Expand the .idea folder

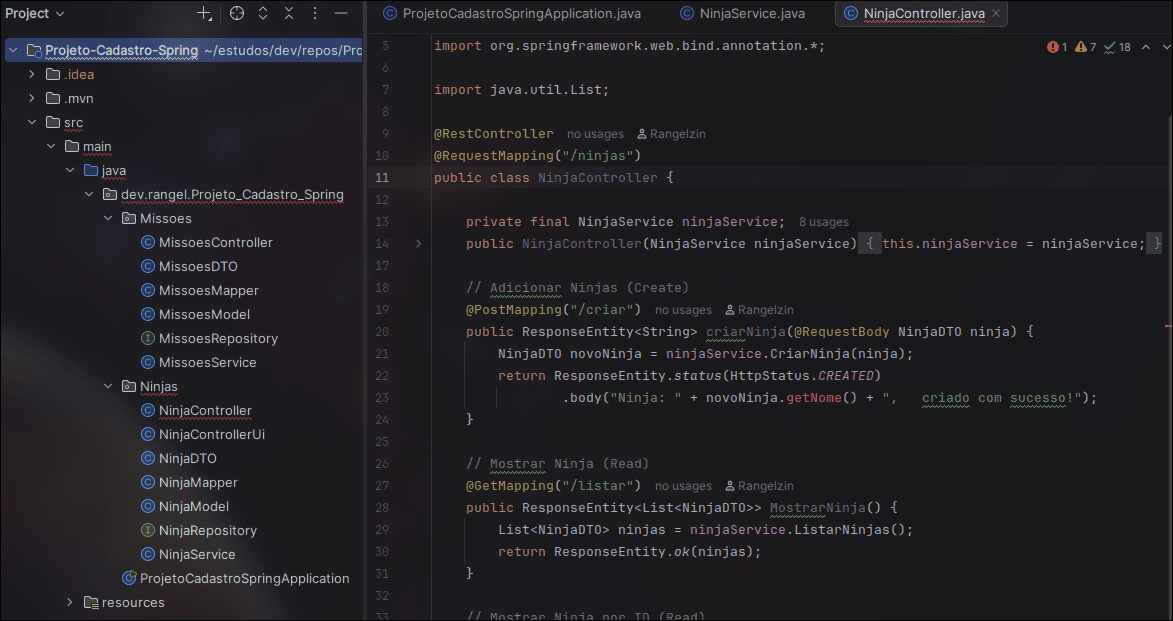31,75
